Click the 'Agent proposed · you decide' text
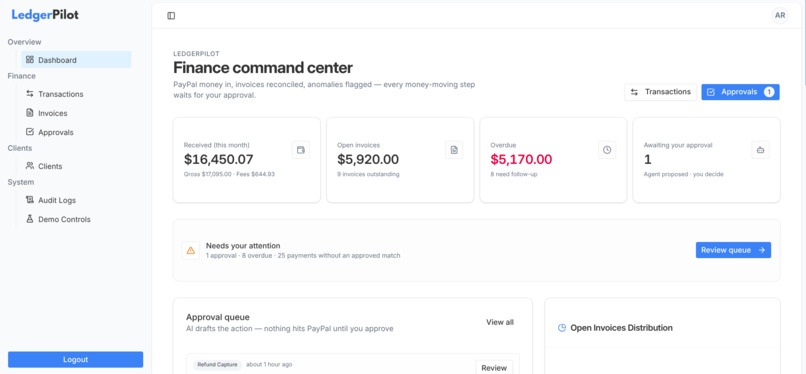 click(683, 174)
